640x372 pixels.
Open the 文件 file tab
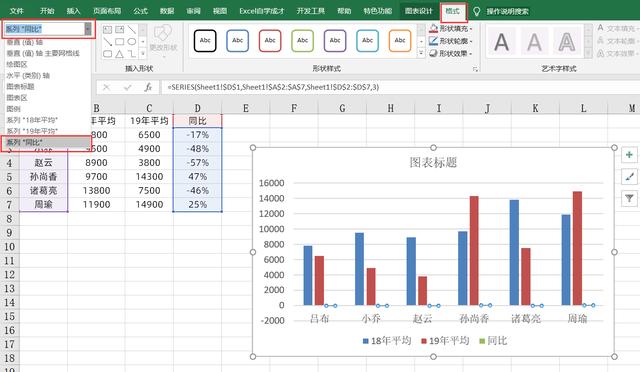coord(17,11)
